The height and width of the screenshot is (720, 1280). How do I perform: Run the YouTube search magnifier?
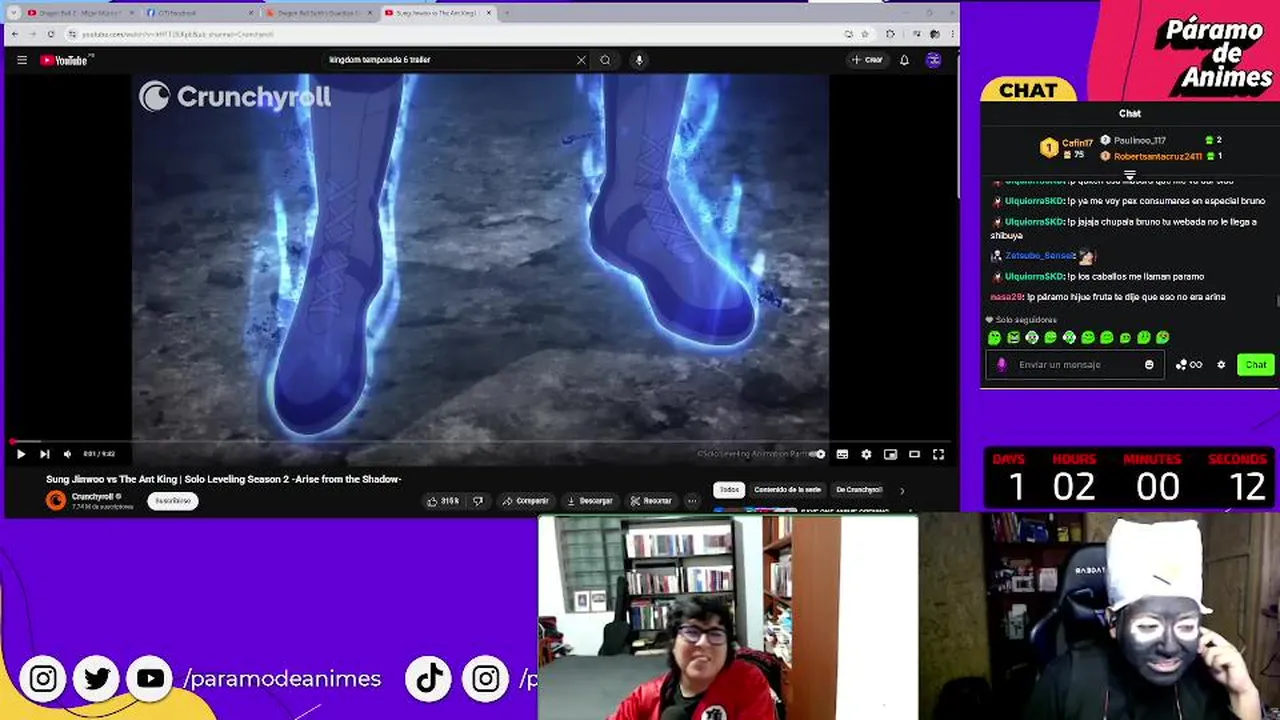pyautogui.click(x=605, y=60)
